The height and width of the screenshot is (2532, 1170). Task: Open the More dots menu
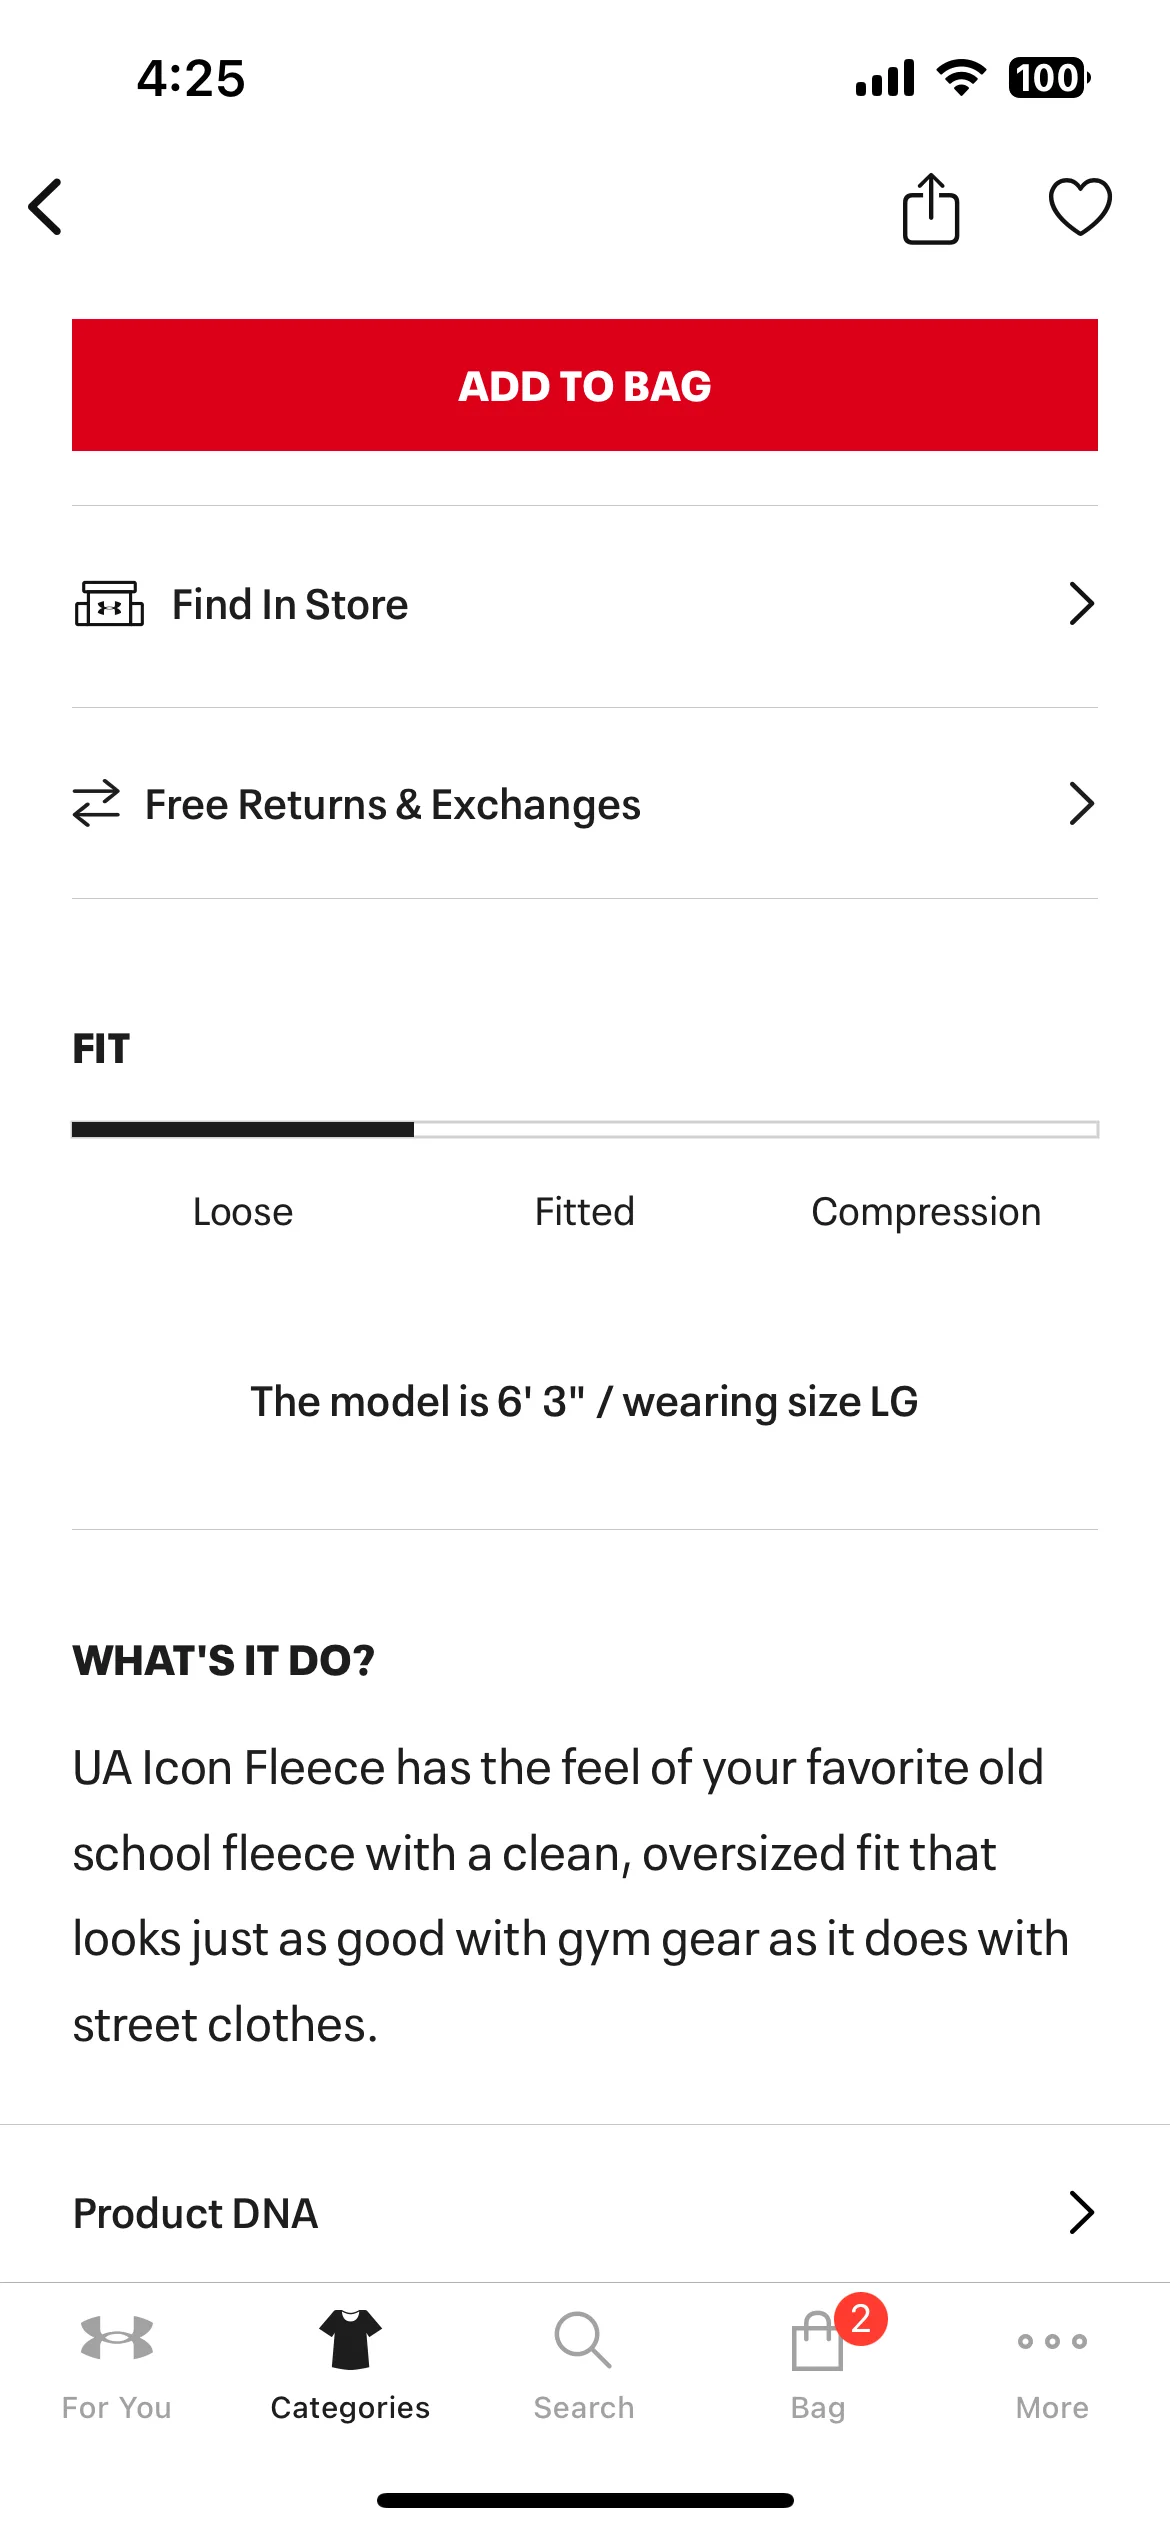pyautogui.click(x=1052, y=2365)
